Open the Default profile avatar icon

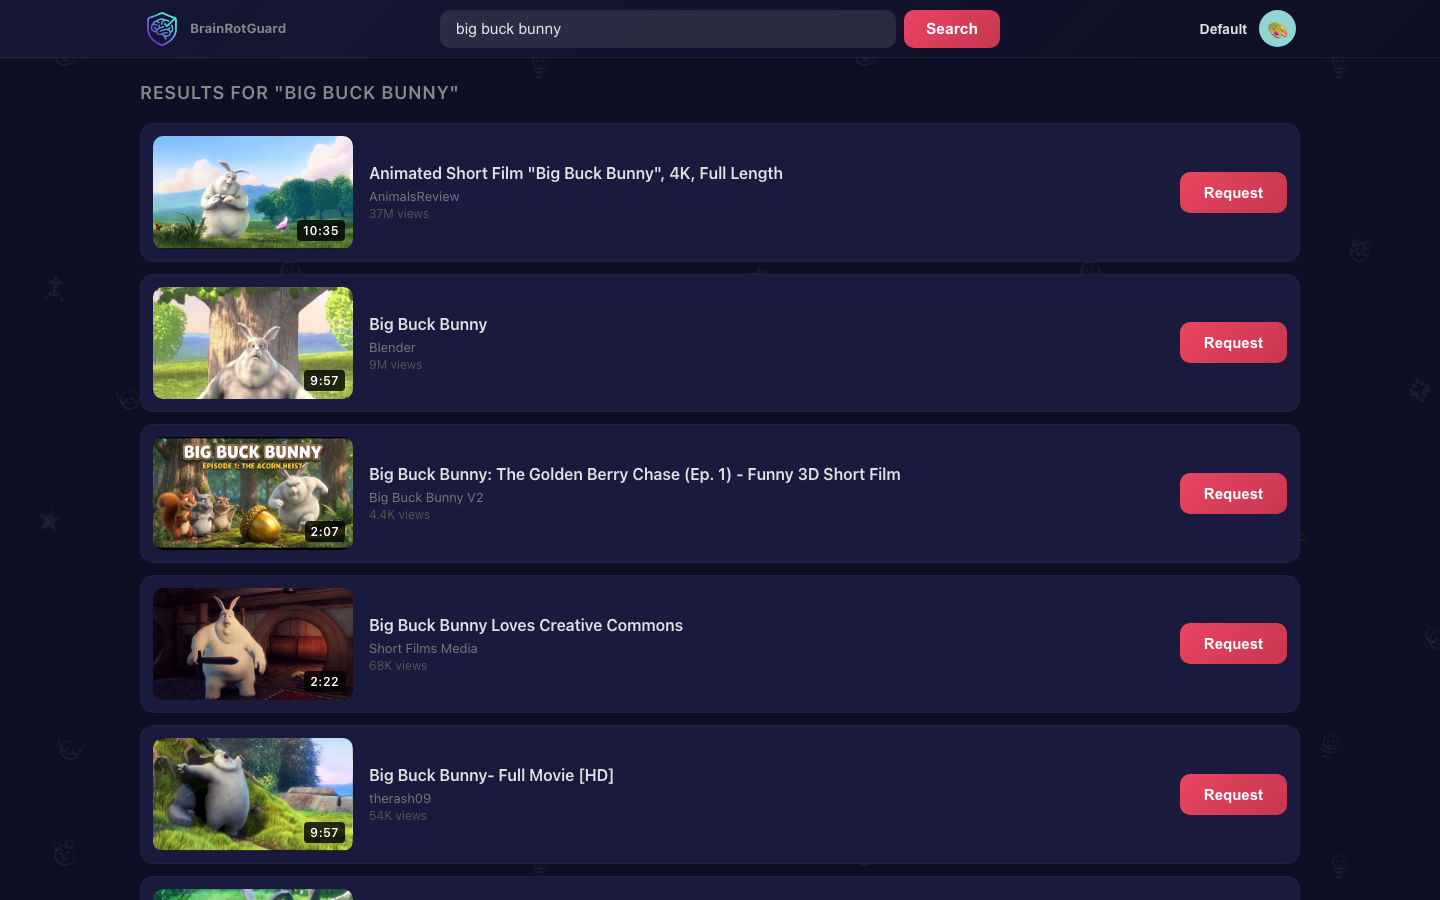point(1277,29)
